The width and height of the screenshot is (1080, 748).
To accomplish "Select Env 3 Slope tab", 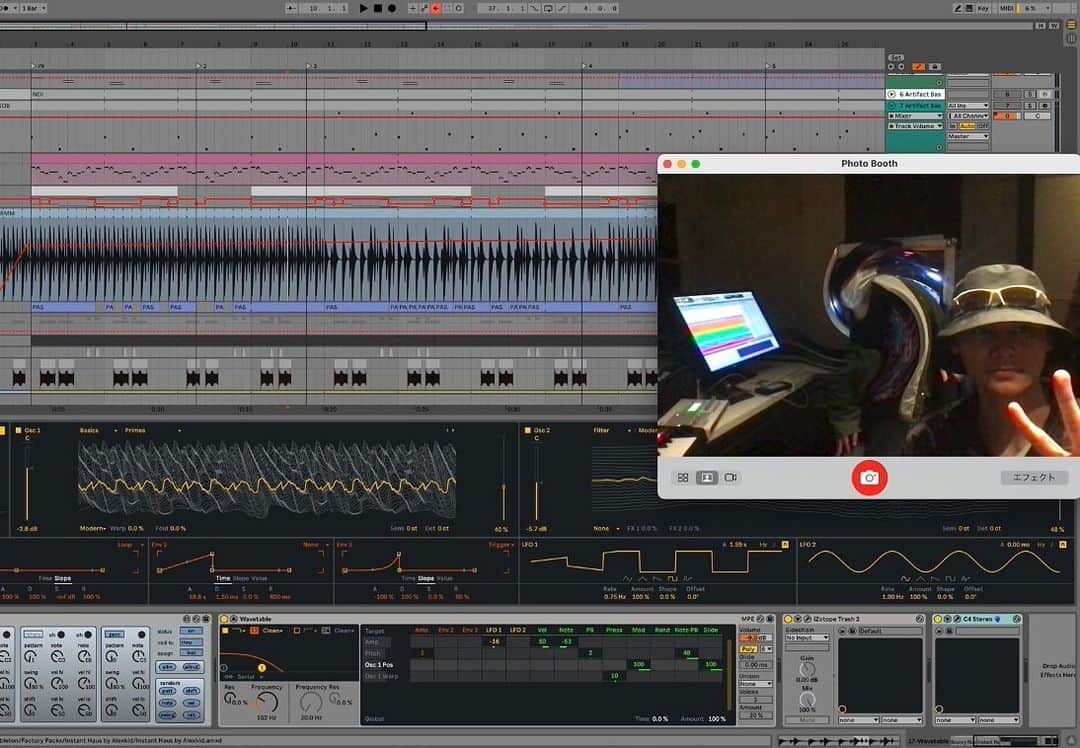I will pos(426,578).
